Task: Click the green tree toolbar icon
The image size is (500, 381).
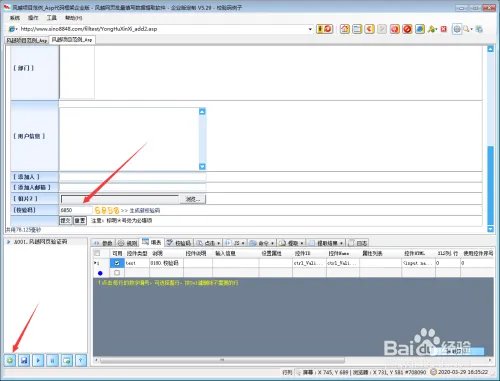Action: (432, 29)
